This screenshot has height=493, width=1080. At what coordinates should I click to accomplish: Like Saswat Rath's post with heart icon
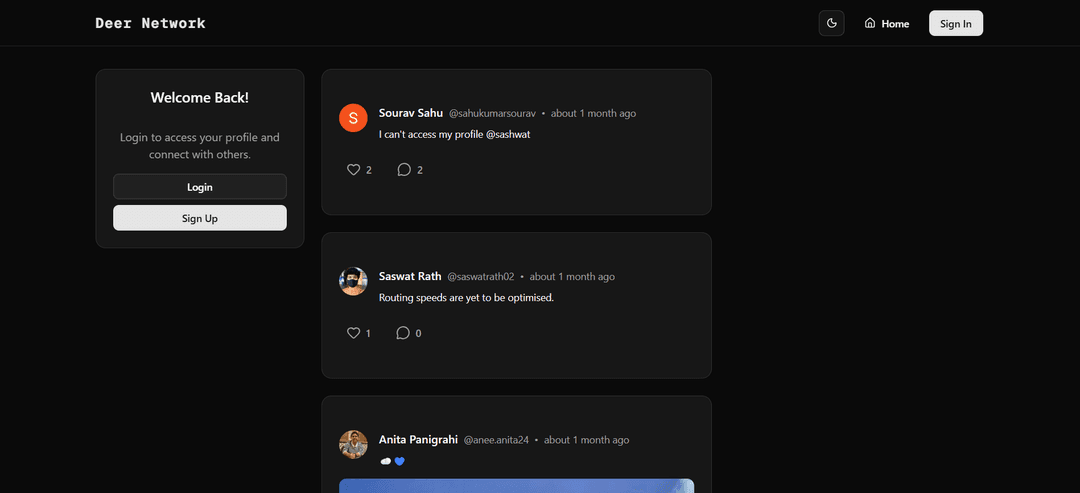pyautogui.click(x=353, y=333)
